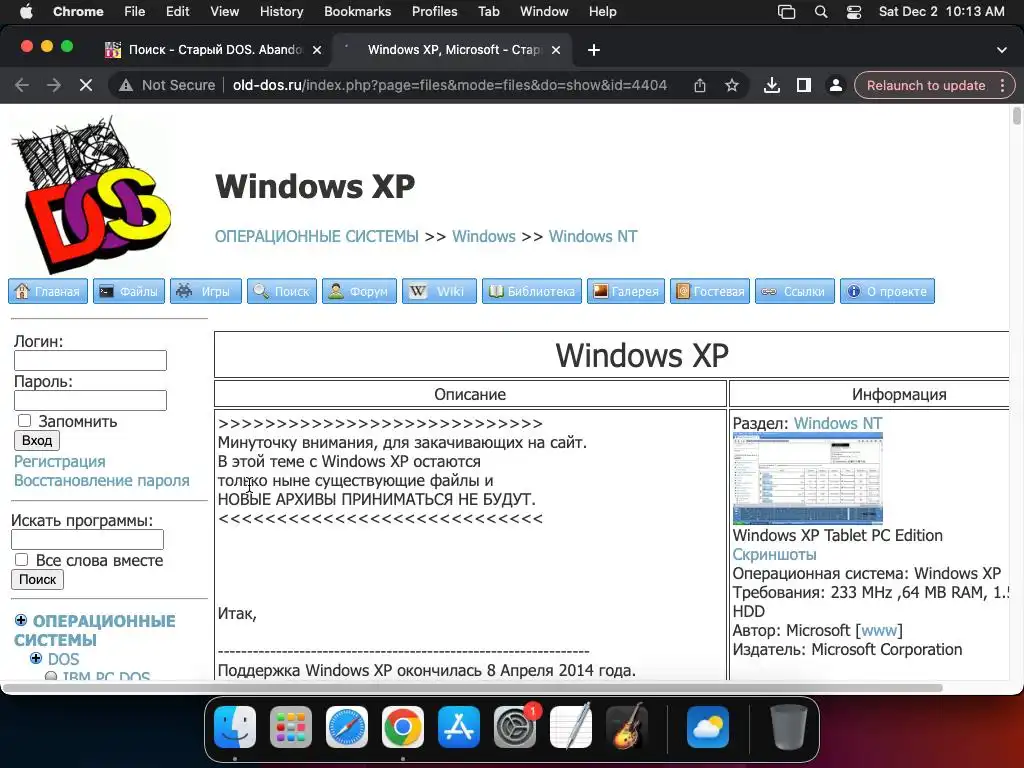Screen dimensions: 1024x768
Task: Open System Settings from the dock
Action: click(515, 727)
